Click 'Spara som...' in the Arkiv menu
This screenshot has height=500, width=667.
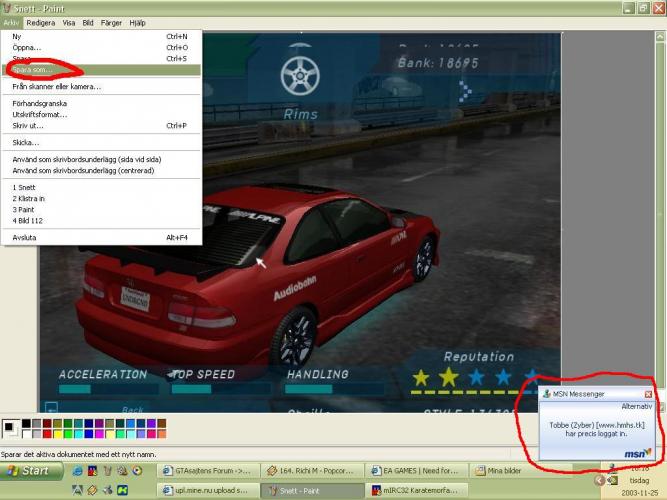tap(40, 70)
